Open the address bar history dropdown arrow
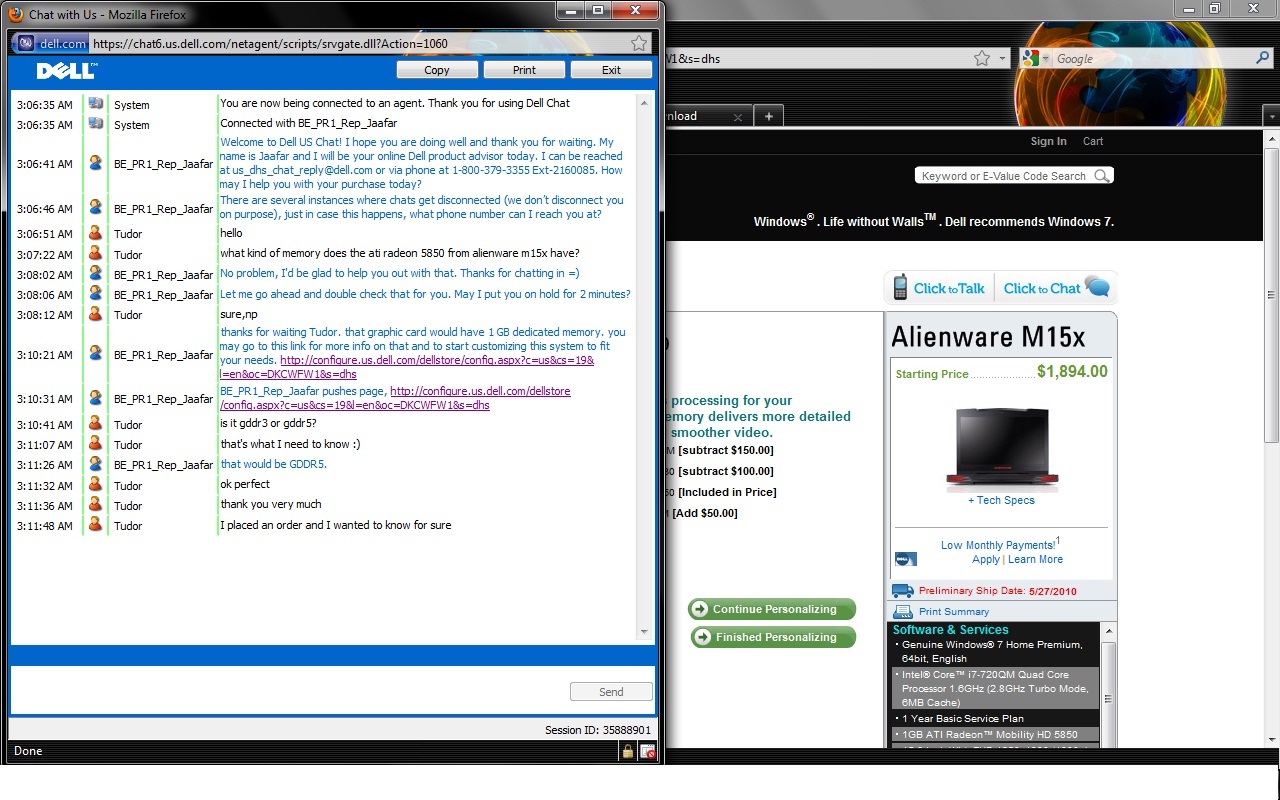Screen dimensions: 1280x800 point(1003,59)
